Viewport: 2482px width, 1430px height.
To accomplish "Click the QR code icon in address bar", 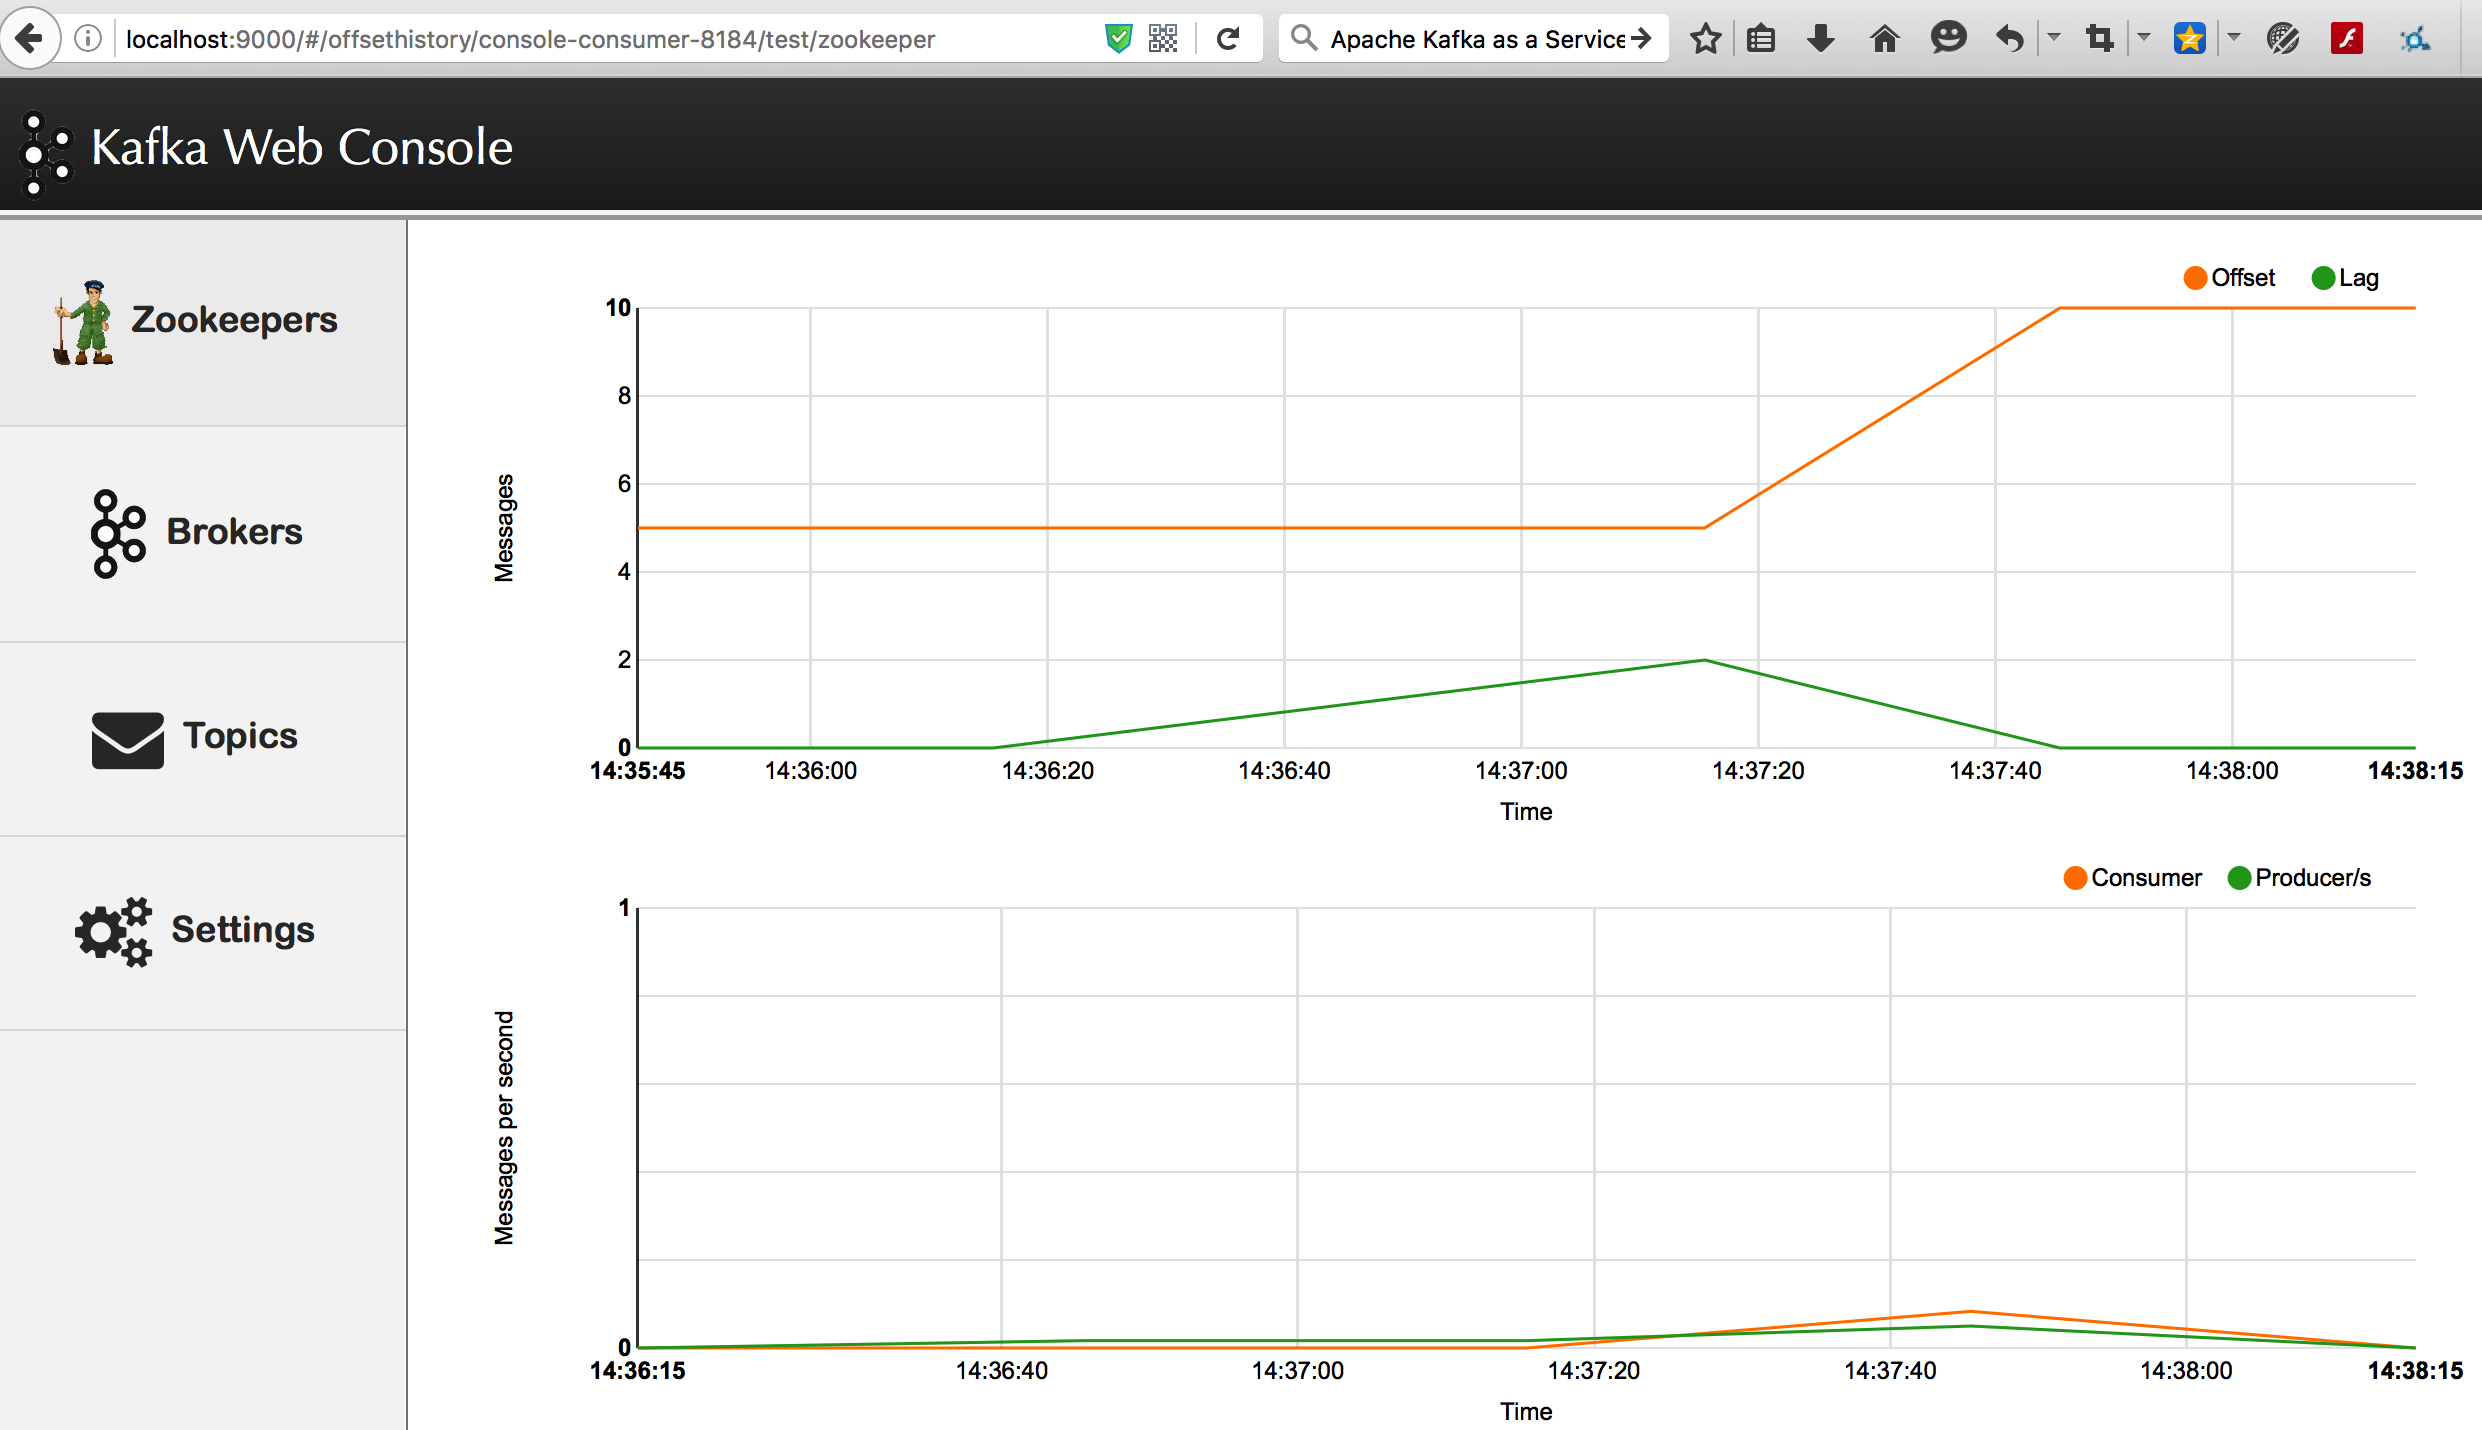I will 1163,39.
